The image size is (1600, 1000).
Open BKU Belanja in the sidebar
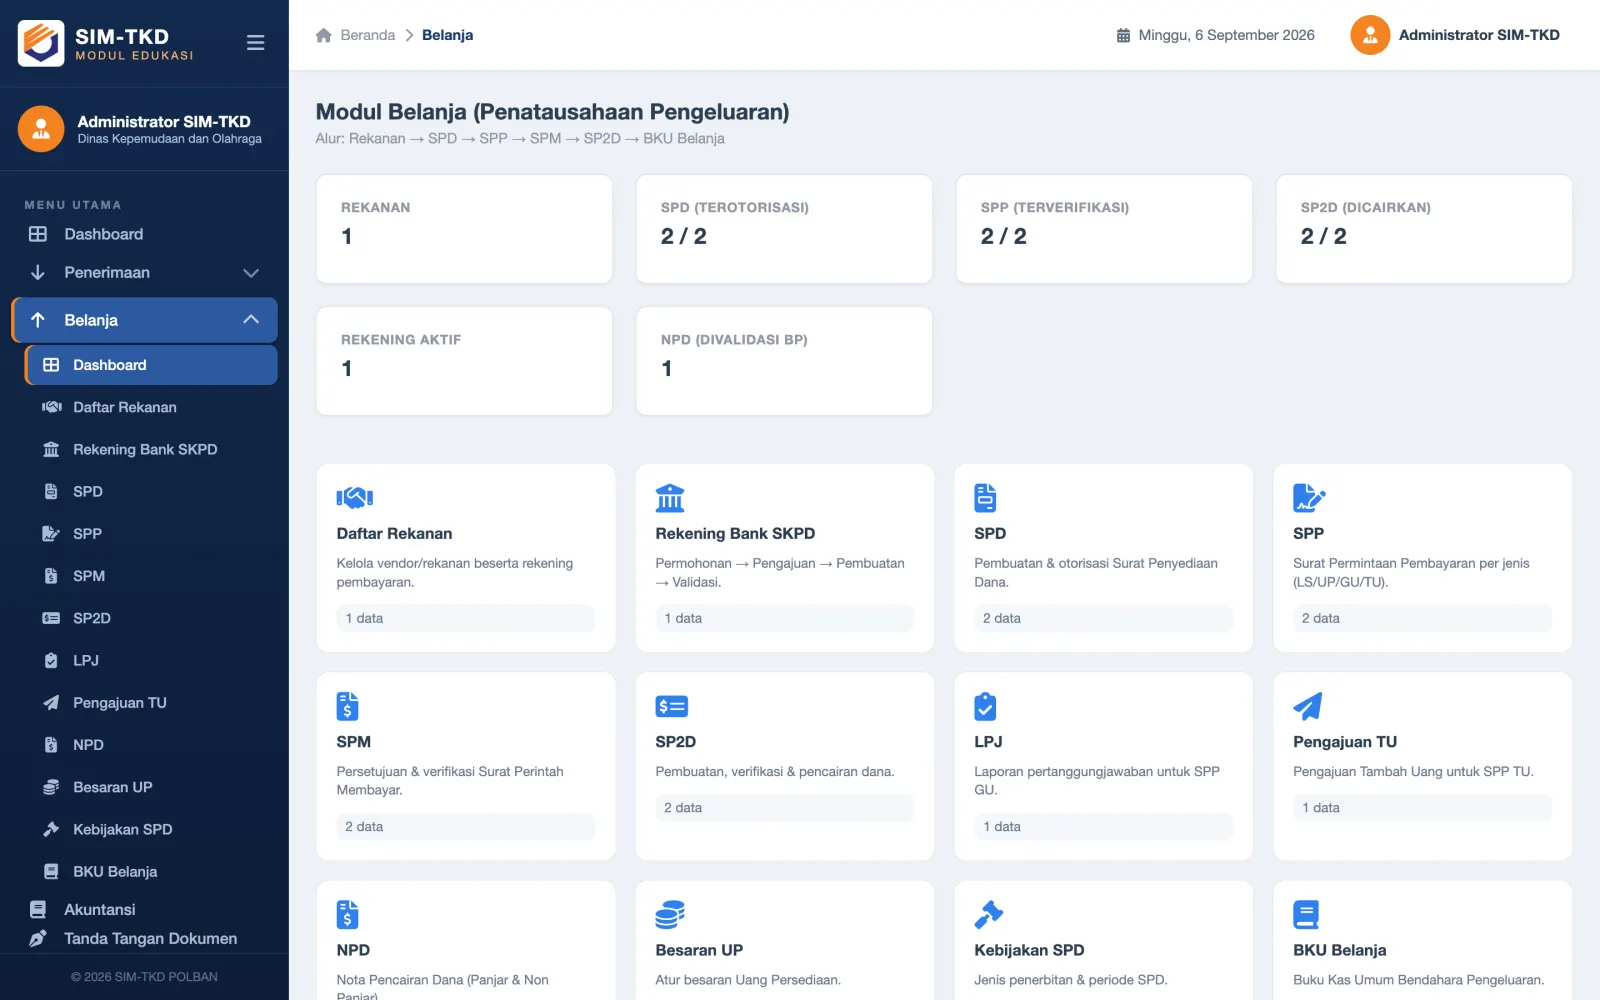click(x=151, y=871)
